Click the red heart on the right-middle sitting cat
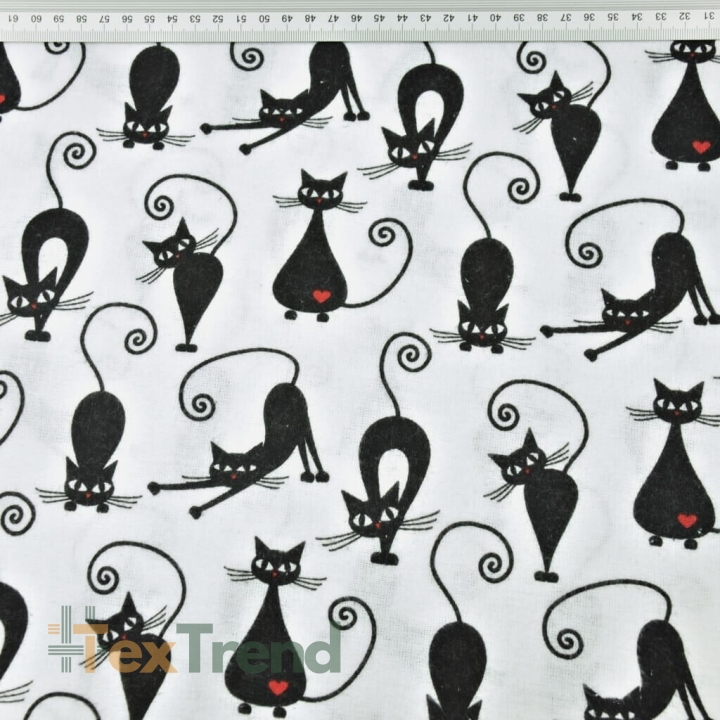This screenshot has width=720, height=720. click(x=686, y=520)
